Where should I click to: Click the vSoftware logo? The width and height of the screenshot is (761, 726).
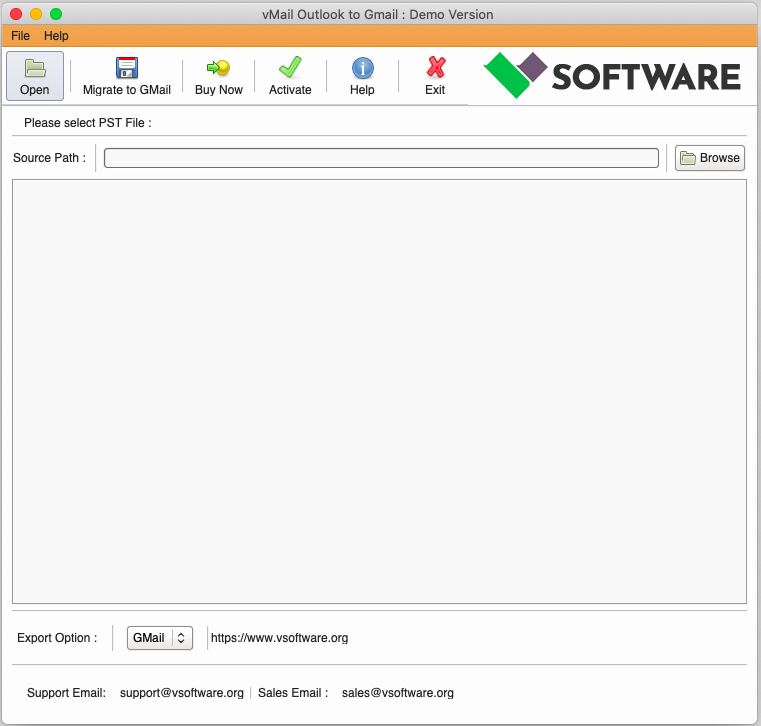tap(612, 76)
